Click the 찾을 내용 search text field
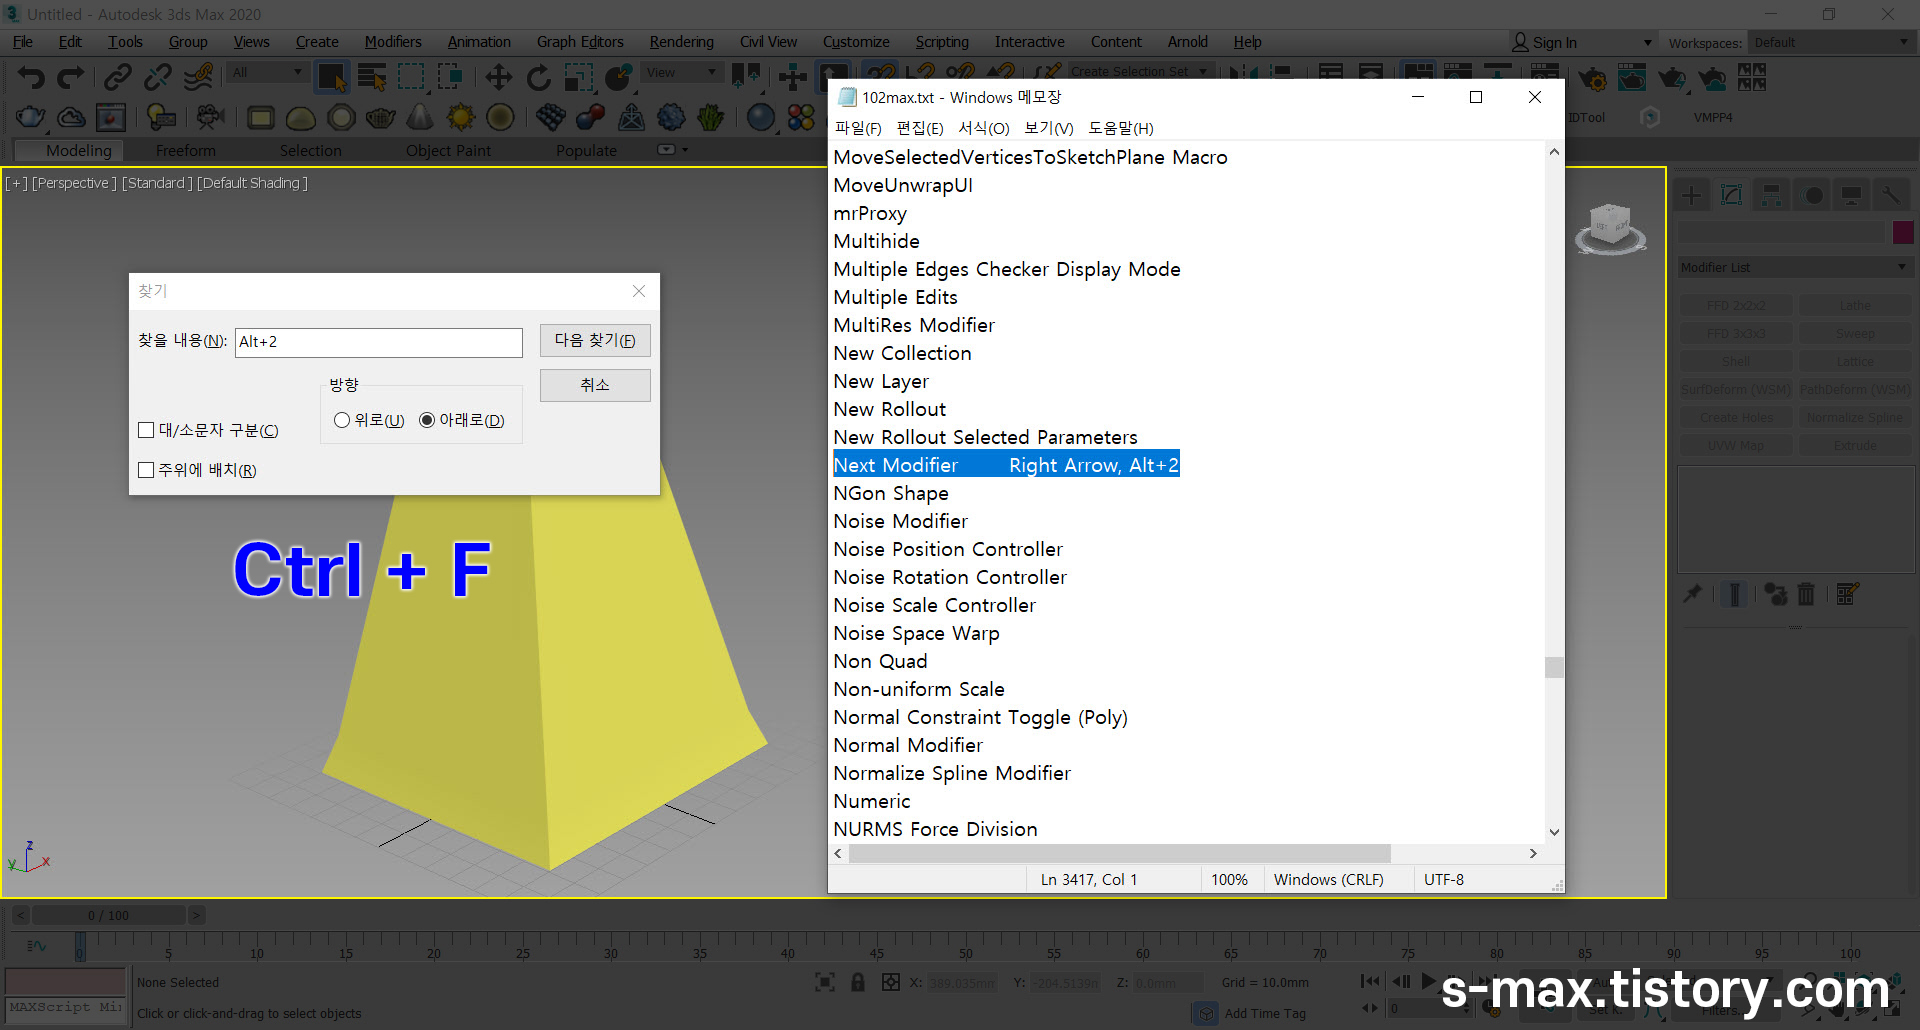The image size is (1920, 1030). tap(379, 342)
